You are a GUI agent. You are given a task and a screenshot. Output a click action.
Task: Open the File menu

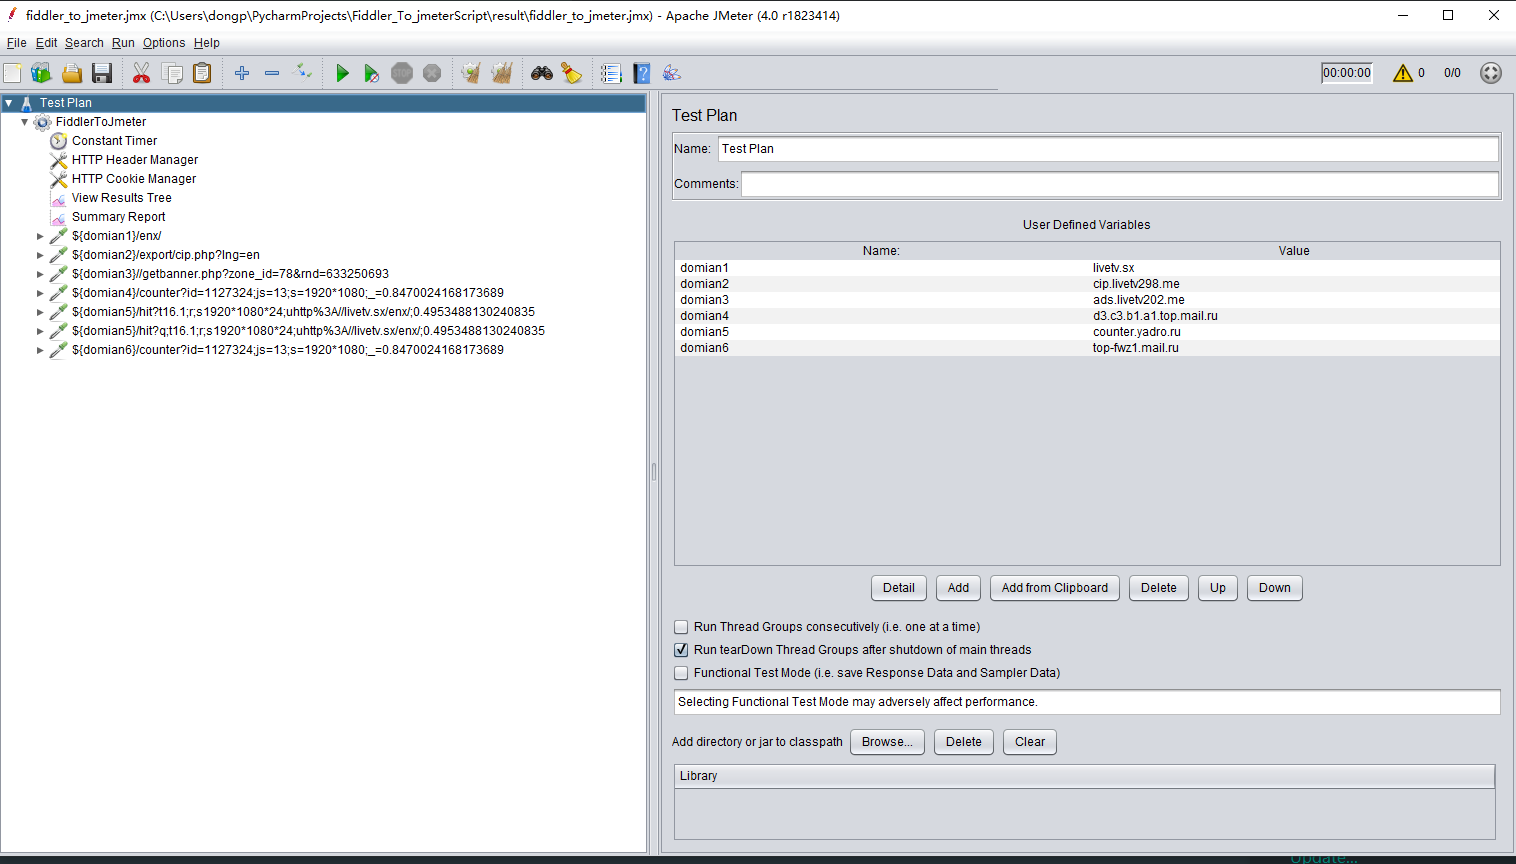[x=16, y=43]
